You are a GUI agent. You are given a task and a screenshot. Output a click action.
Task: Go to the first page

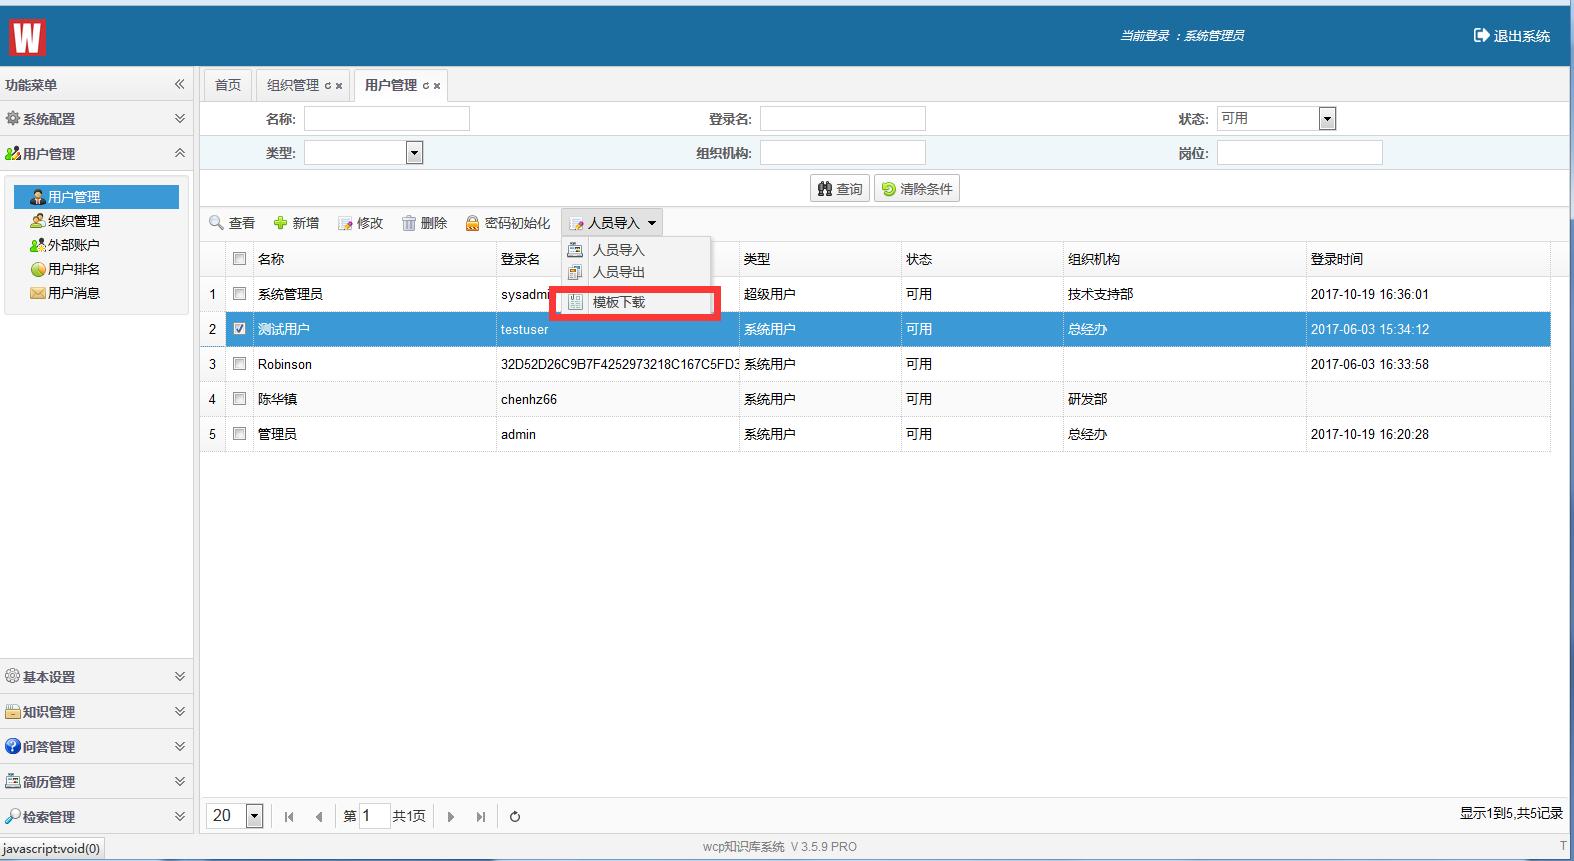289,817
